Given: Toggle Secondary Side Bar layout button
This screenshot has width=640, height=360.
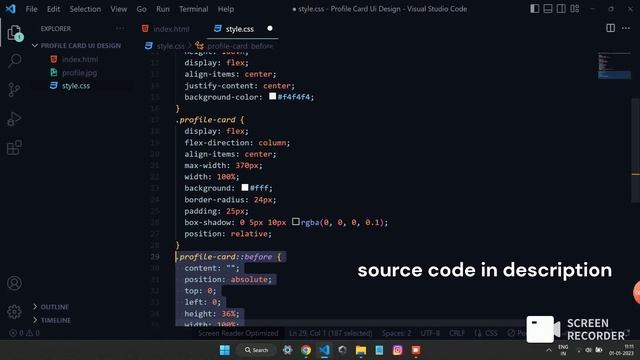Looking at the screenshot, I should 561,9.
